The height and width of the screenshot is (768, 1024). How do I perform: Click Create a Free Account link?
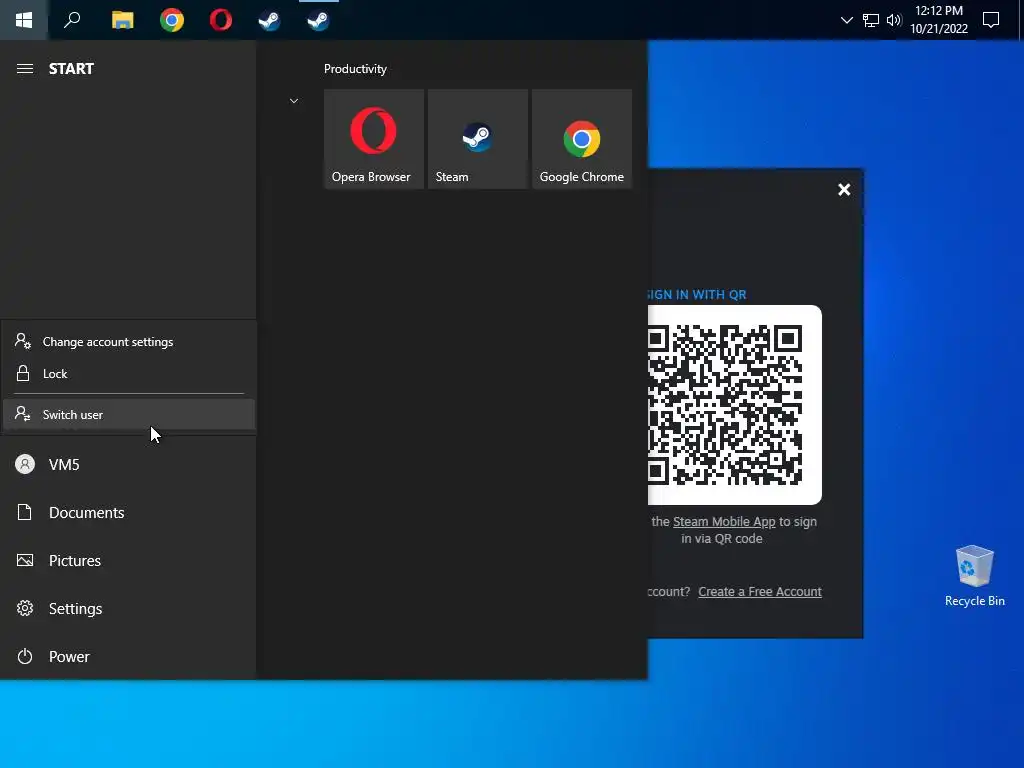760,592
